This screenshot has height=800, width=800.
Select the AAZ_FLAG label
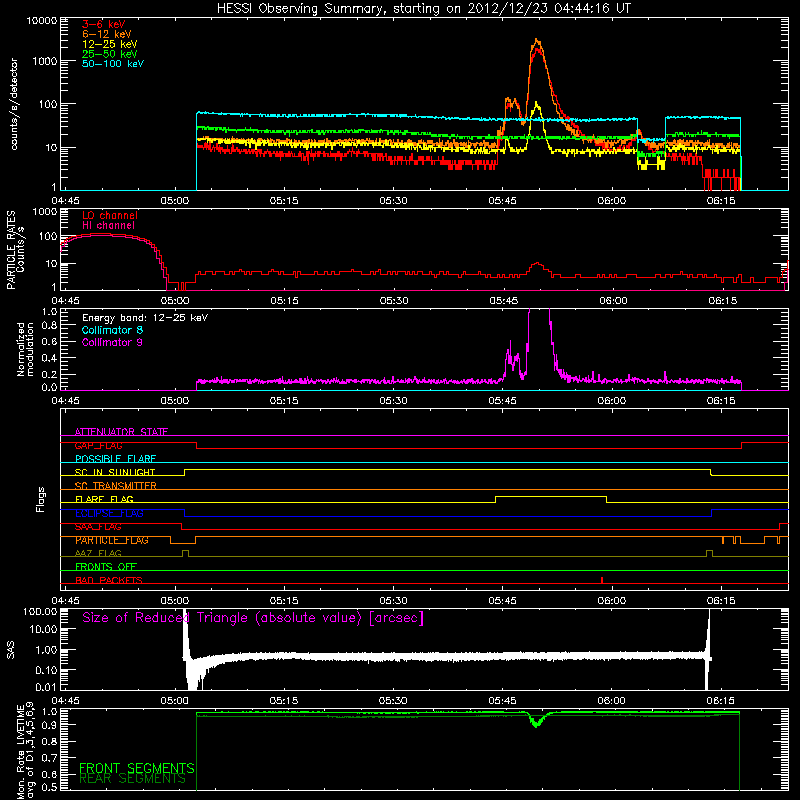pos(98,554)
